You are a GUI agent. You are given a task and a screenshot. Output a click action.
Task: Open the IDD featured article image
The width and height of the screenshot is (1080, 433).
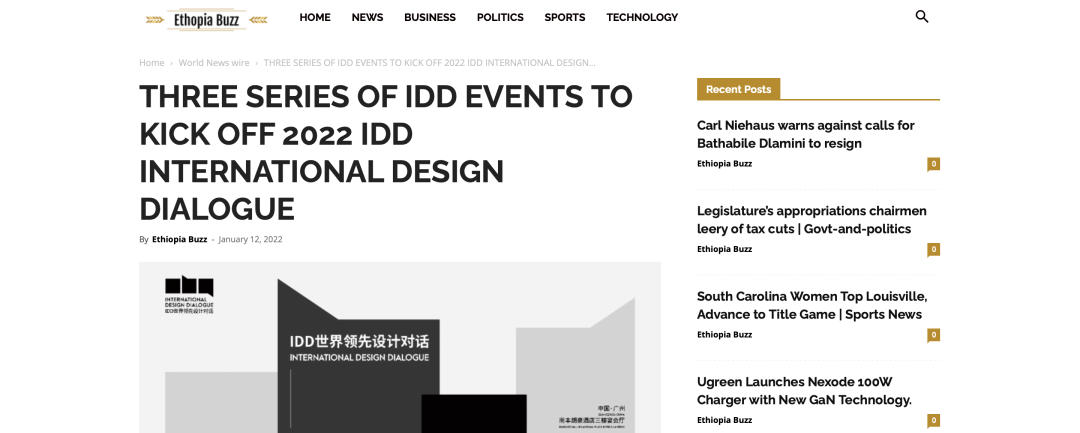(x=399, y=348)
